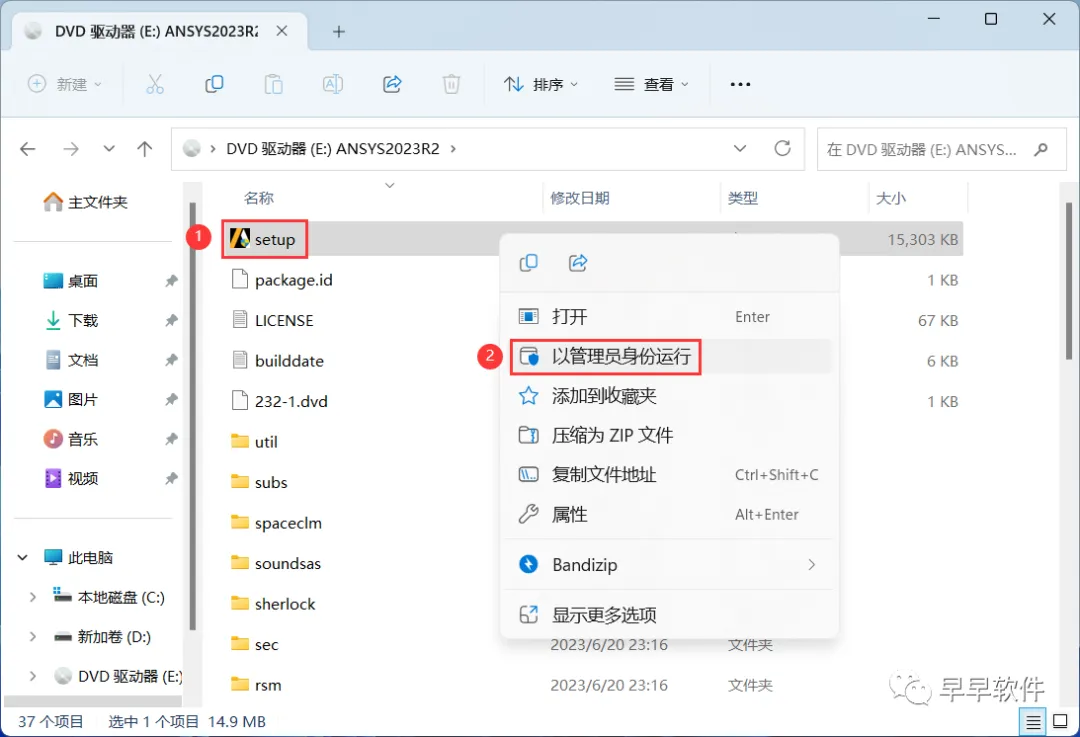
Task: Click the Delete trash icon in toolbar
Action: click(x=451, y=84)
